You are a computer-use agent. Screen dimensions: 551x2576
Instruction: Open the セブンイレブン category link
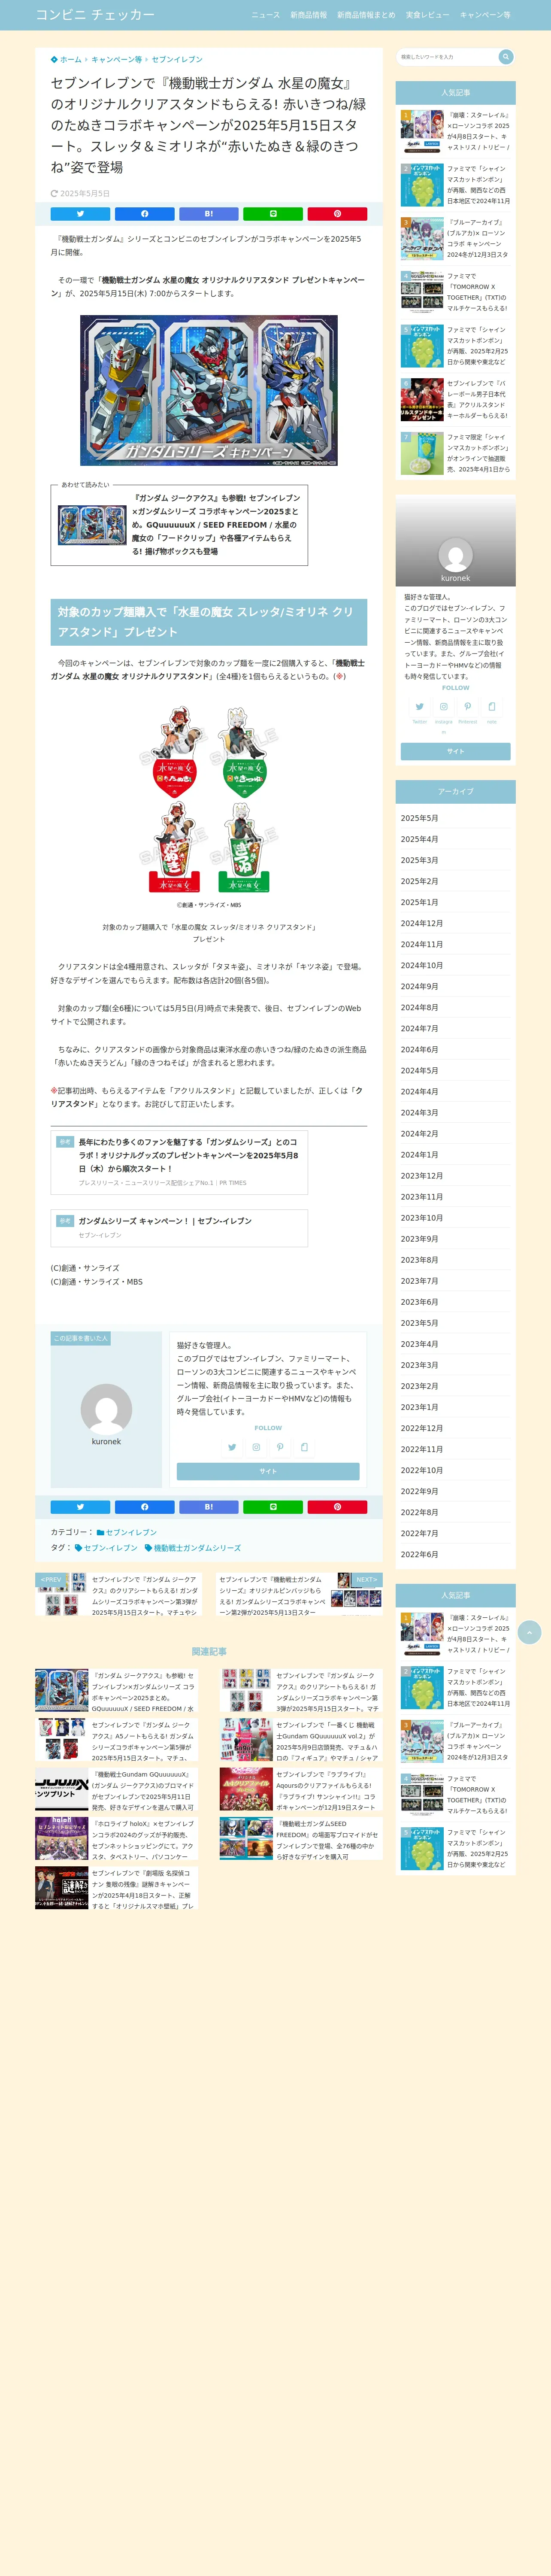pos(126,1532)
